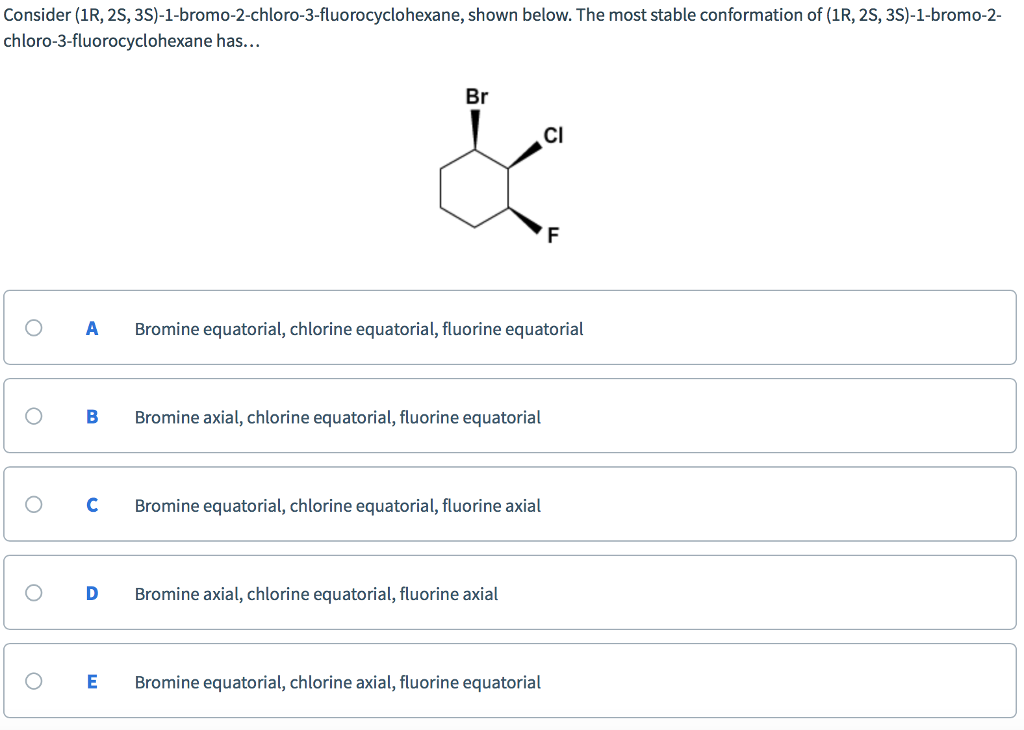This screenshot has height=730, width=1024.
Task: Choose answer with fluorine axial, bromine equatorial
Action: [338, 505]
